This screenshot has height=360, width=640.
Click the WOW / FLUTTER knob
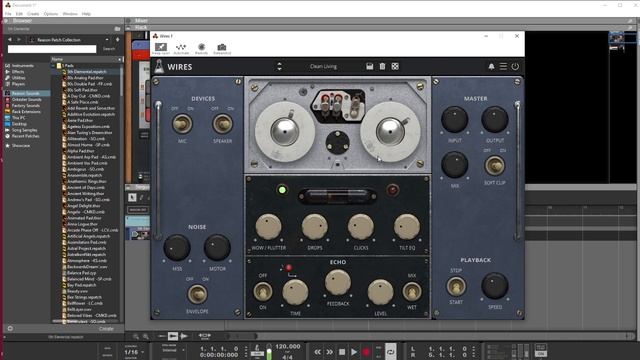268,227
